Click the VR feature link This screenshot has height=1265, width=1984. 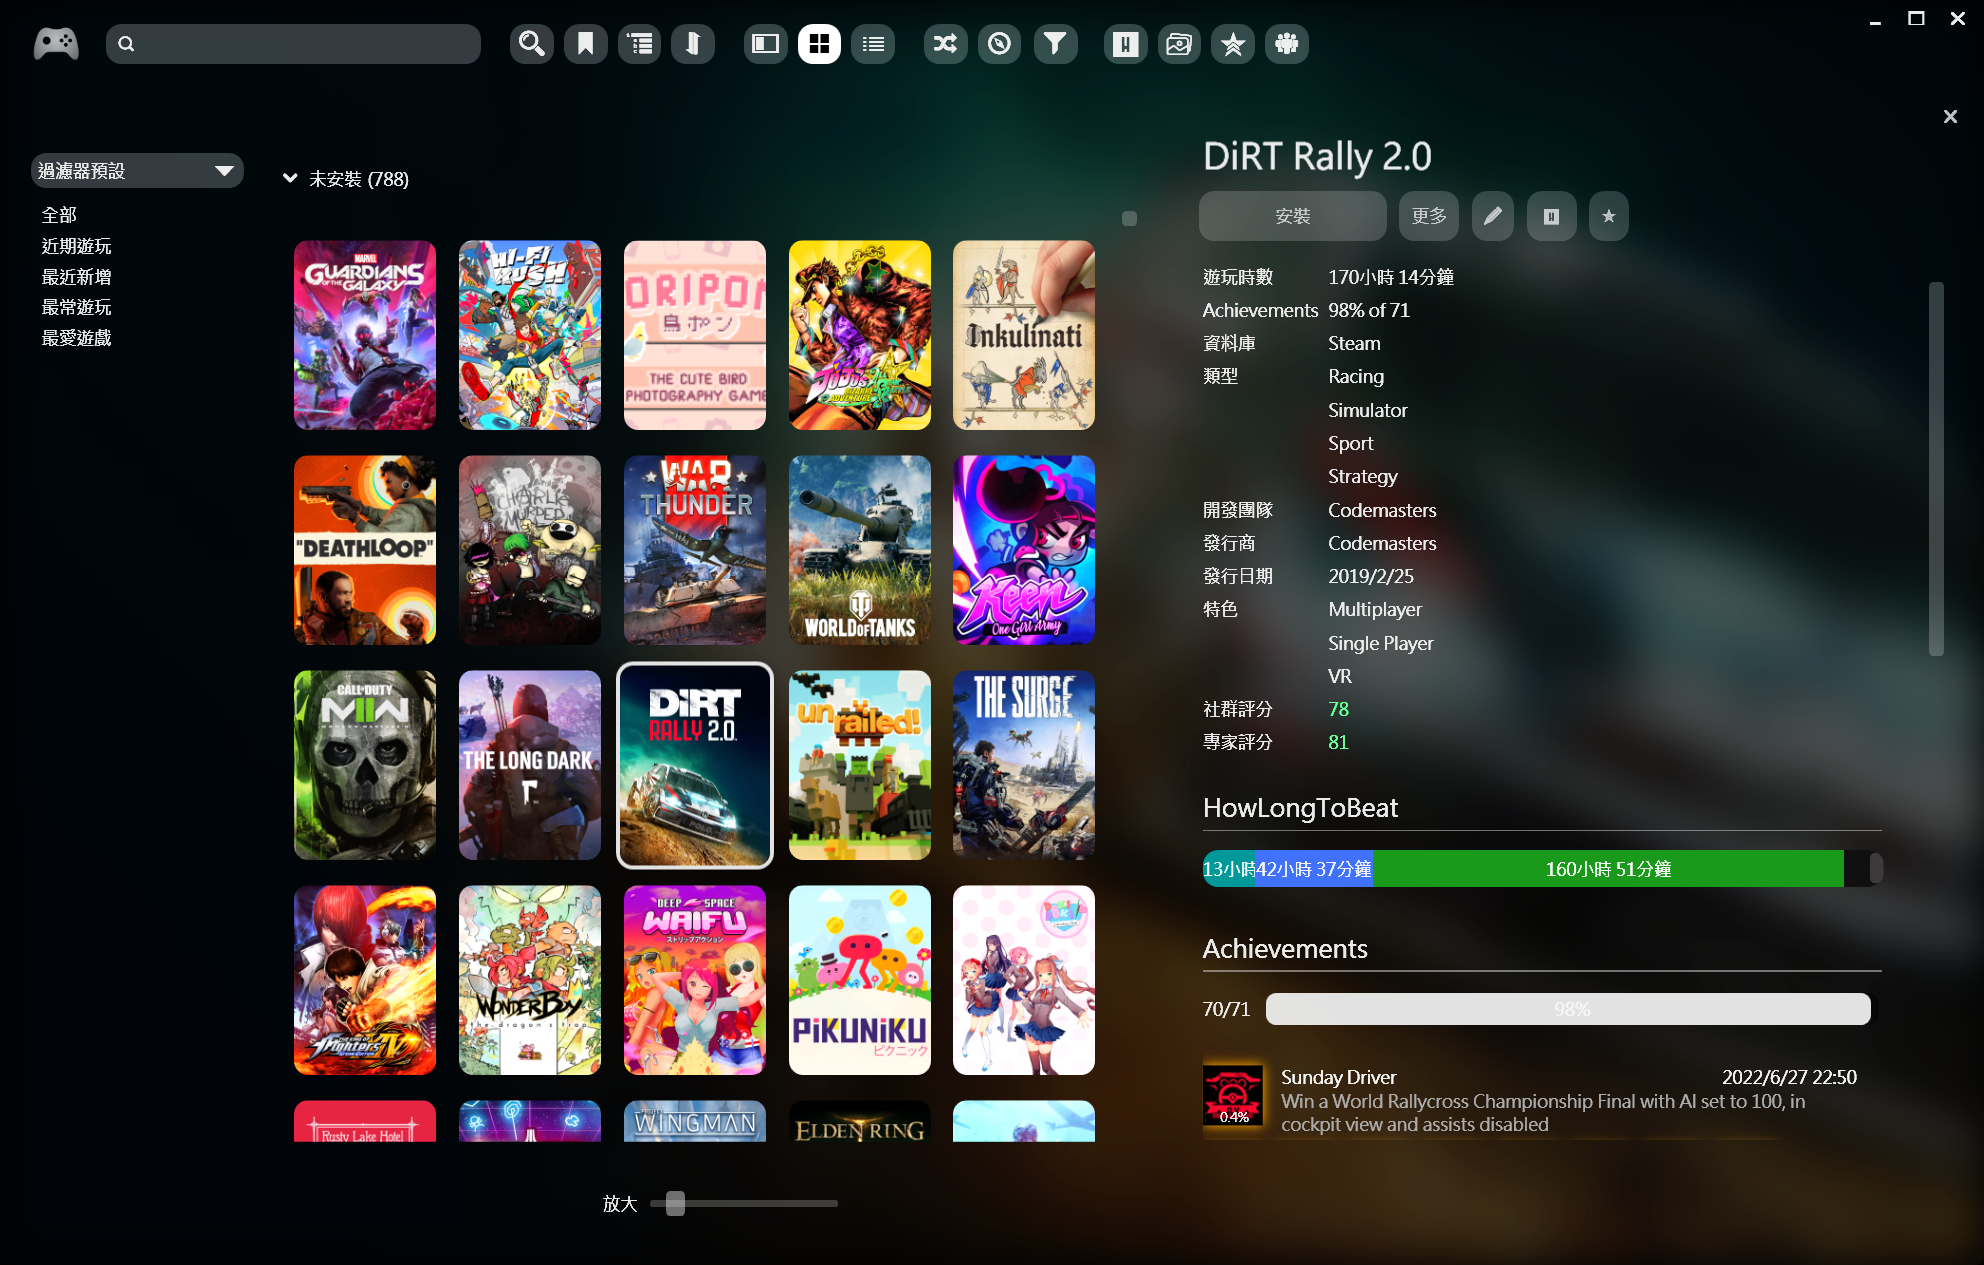point(1340,676)
